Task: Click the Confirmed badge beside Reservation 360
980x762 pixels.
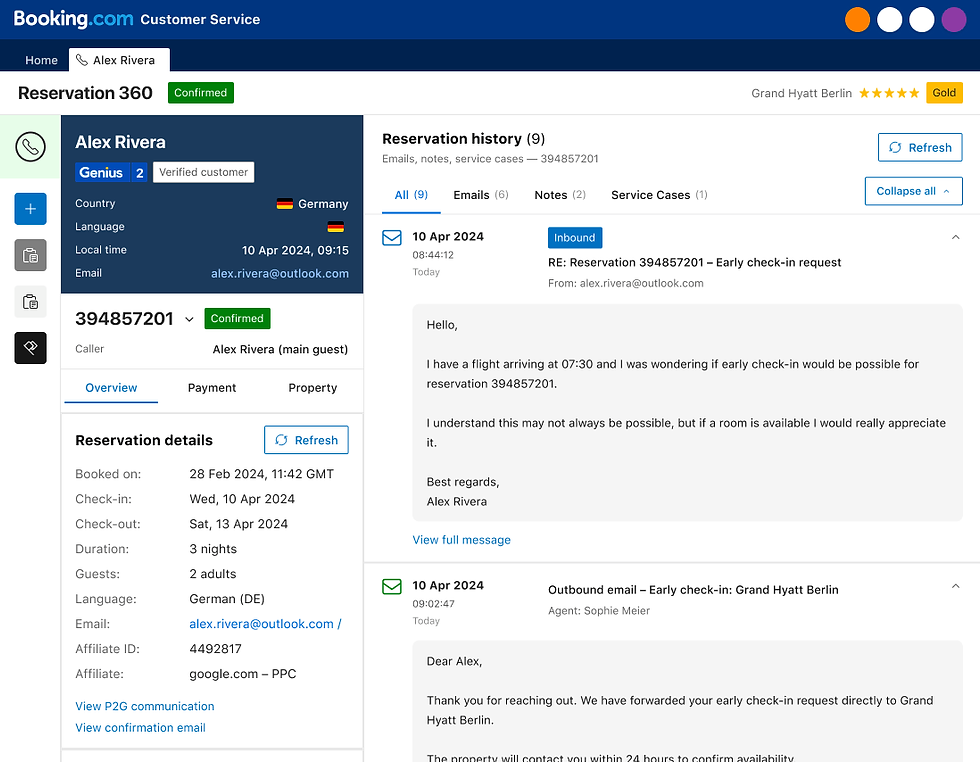Action: (x=201, y=93)
